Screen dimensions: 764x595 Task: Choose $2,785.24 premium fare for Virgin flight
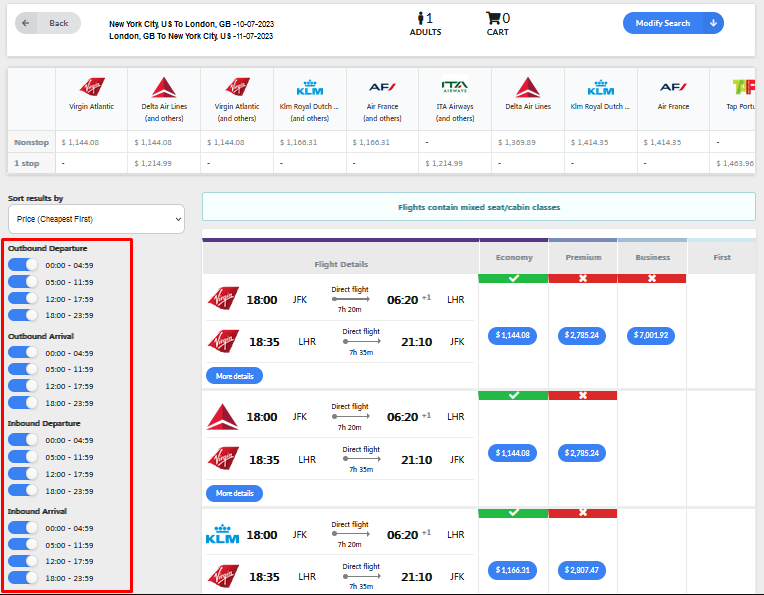tap(582, 335)
